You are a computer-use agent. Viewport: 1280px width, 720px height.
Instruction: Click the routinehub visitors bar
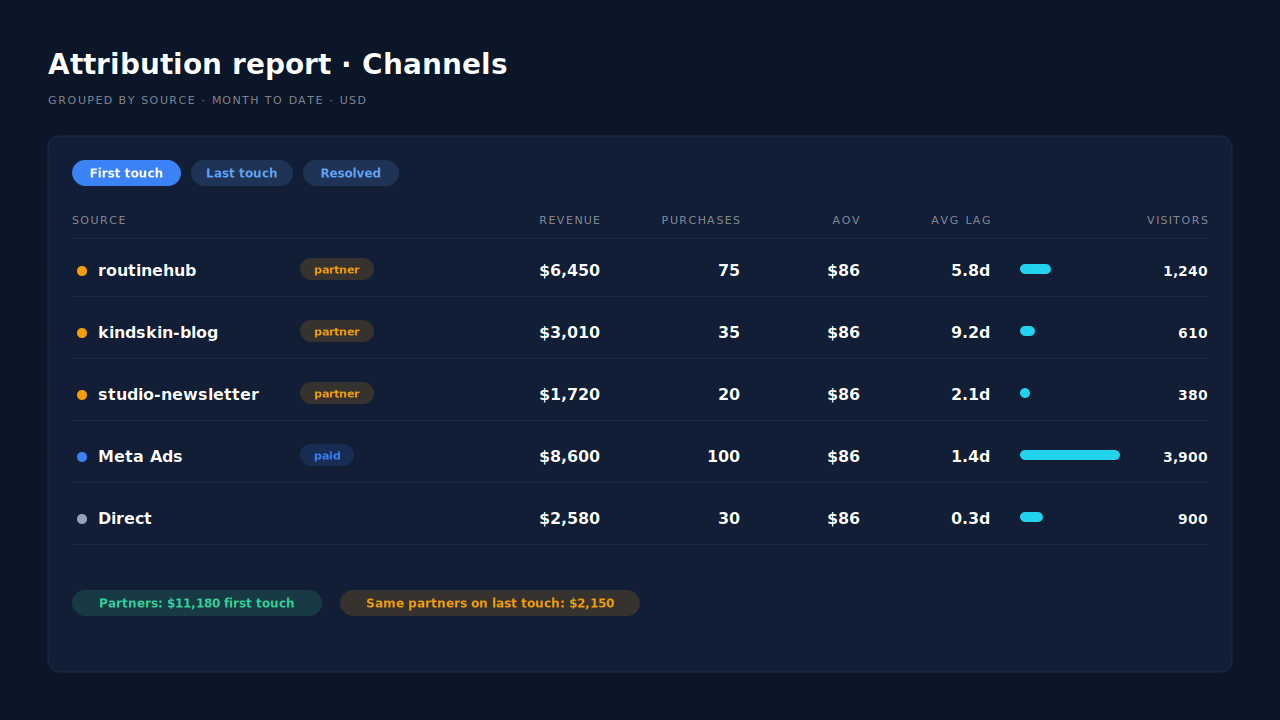[x=1035, y=269]
